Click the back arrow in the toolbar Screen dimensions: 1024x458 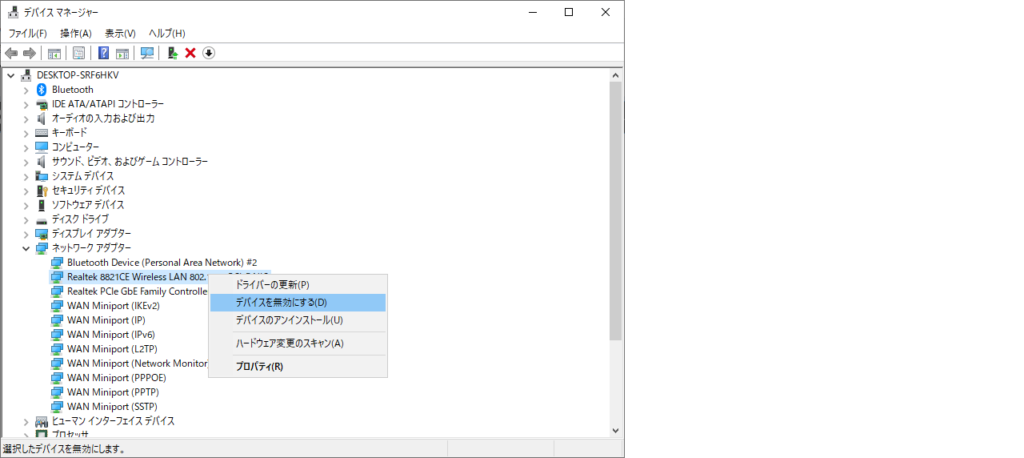[11, 53]
